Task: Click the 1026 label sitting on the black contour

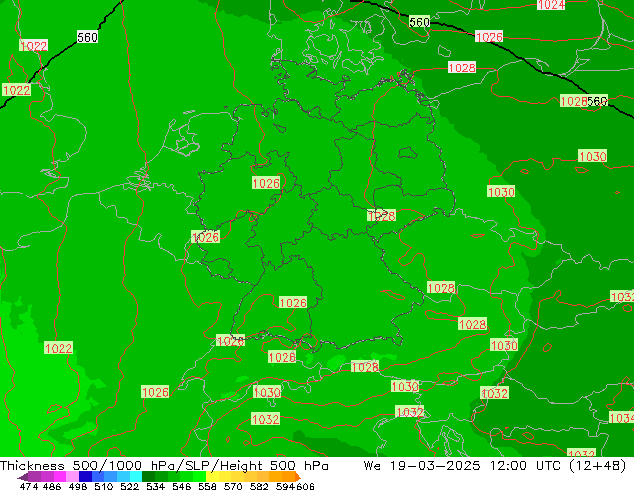Action: [489, 37]
